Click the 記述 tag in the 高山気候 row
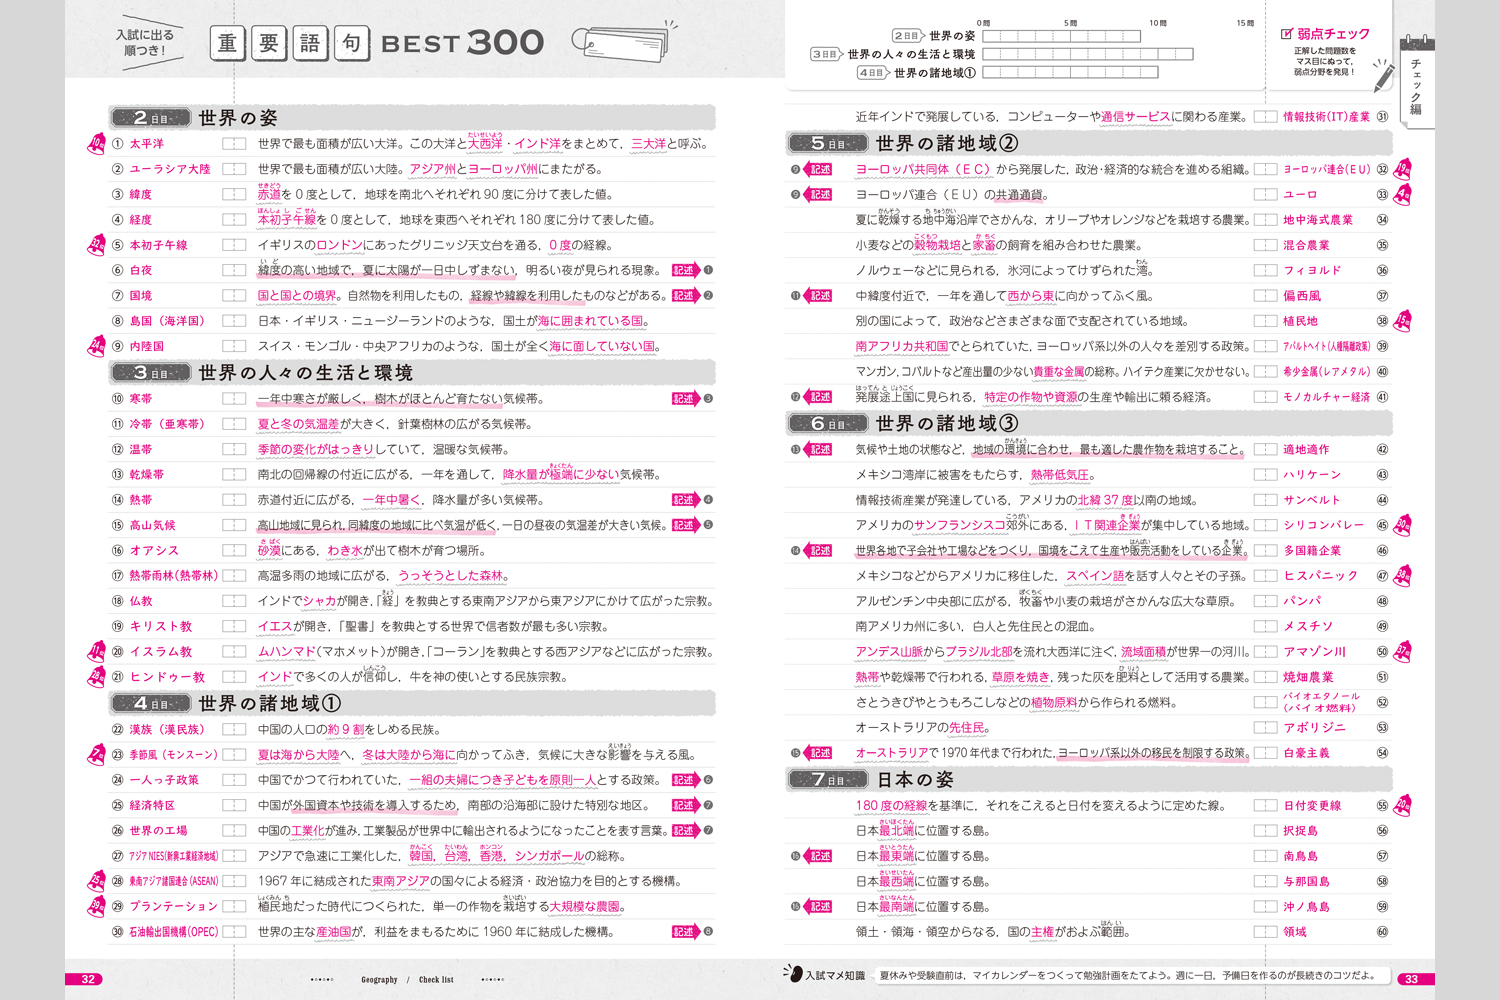The width and height of the screenshot is (1500, 1000). tap(685, 525)
